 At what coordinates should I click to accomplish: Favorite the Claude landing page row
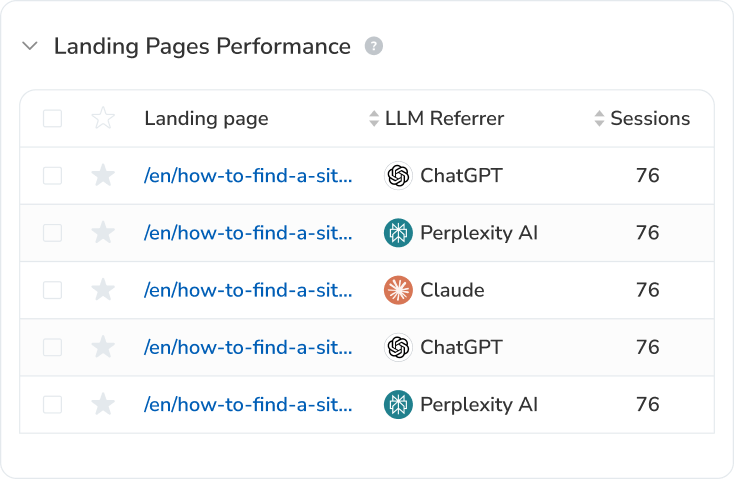(x=103, y=290)
